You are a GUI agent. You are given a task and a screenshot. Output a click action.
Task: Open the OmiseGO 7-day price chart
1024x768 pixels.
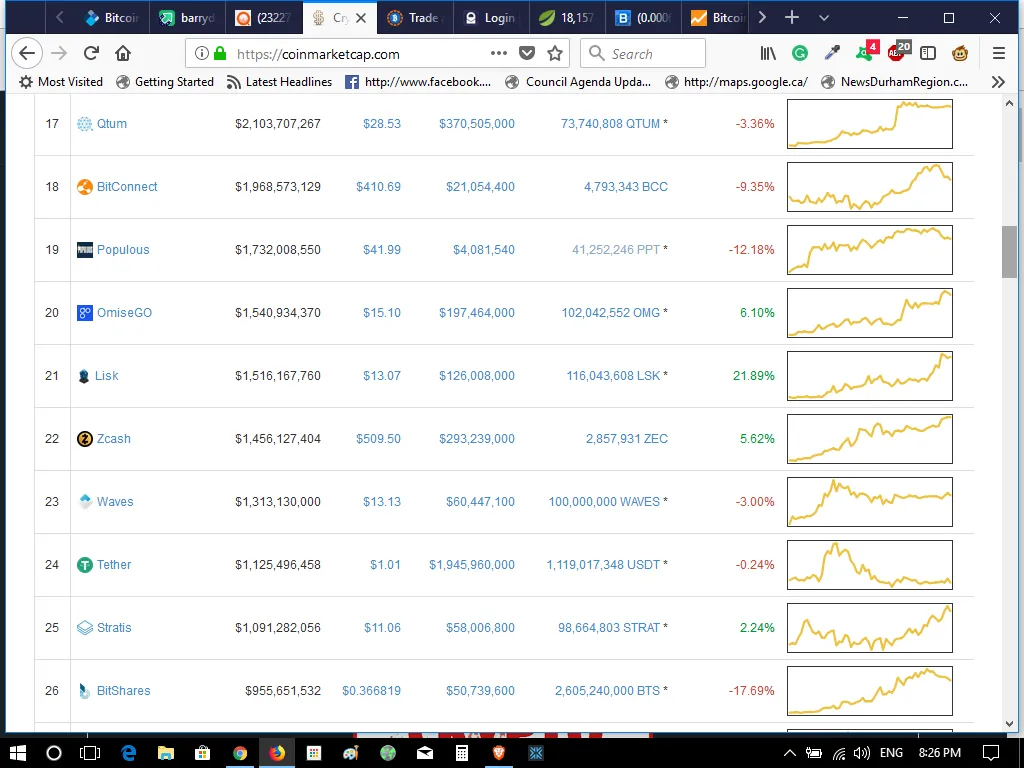[x=870, y=313]
